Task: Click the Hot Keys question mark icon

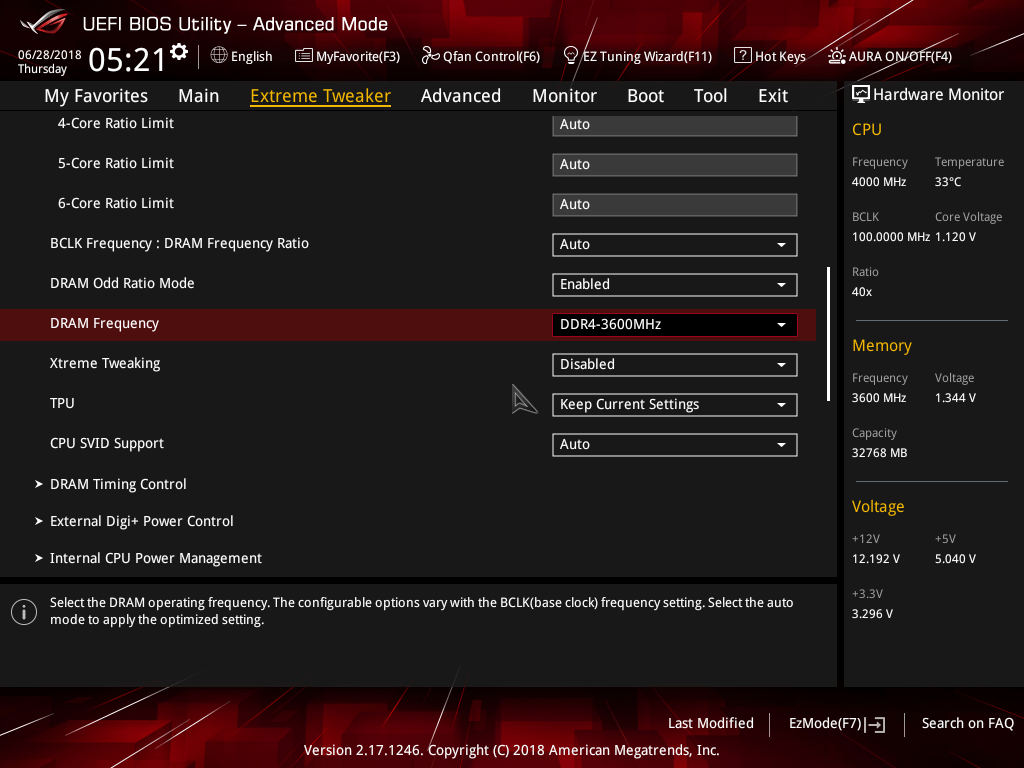Action: coord(743,56)
